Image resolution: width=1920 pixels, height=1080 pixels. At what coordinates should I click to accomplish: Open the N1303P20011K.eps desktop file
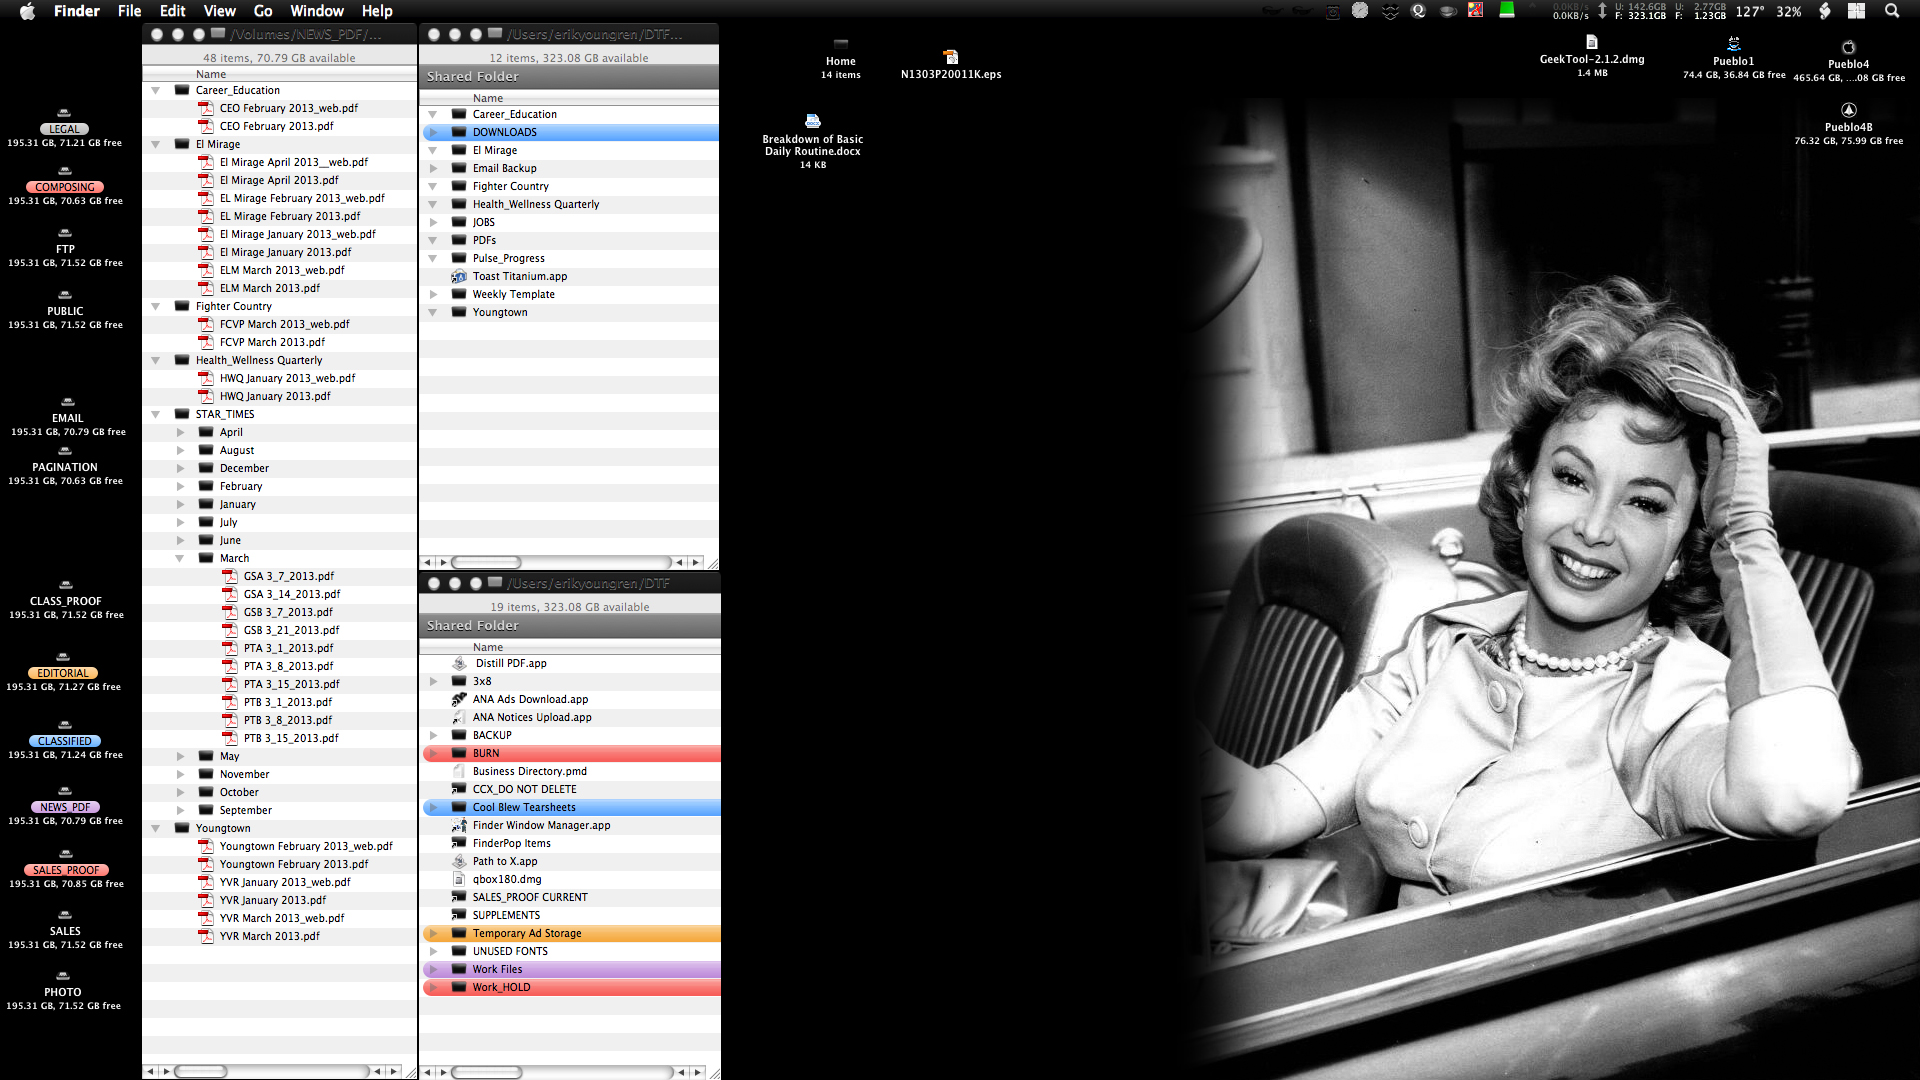950,57
